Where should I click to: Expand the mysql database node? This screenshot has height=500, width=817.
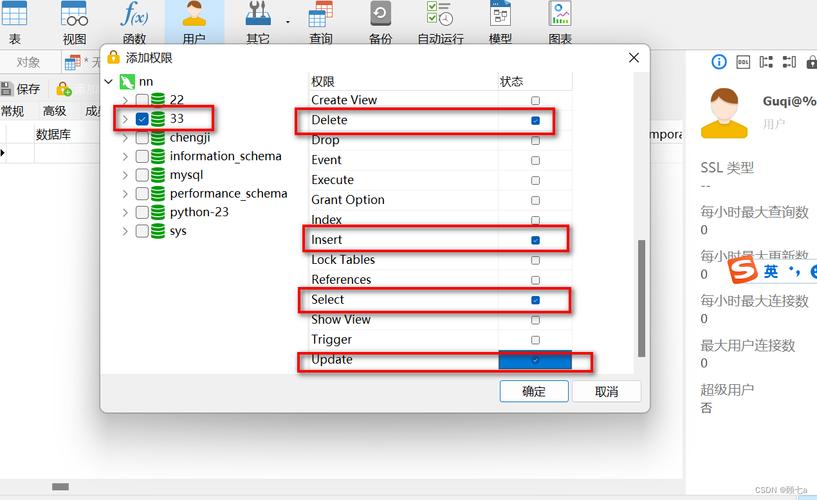[125, 175]
